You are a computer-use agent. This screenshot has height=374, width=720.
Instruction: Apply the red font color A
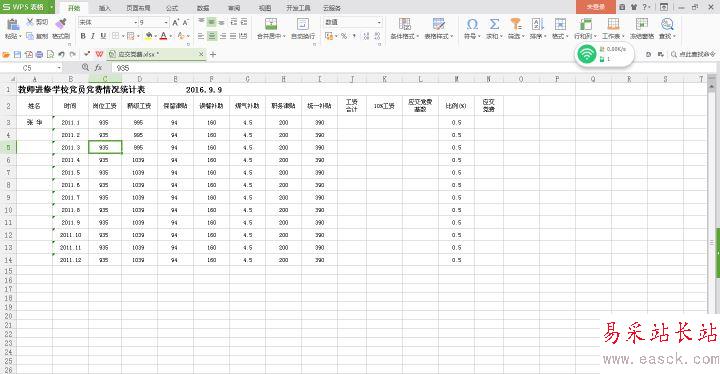[x=163, y=36]
